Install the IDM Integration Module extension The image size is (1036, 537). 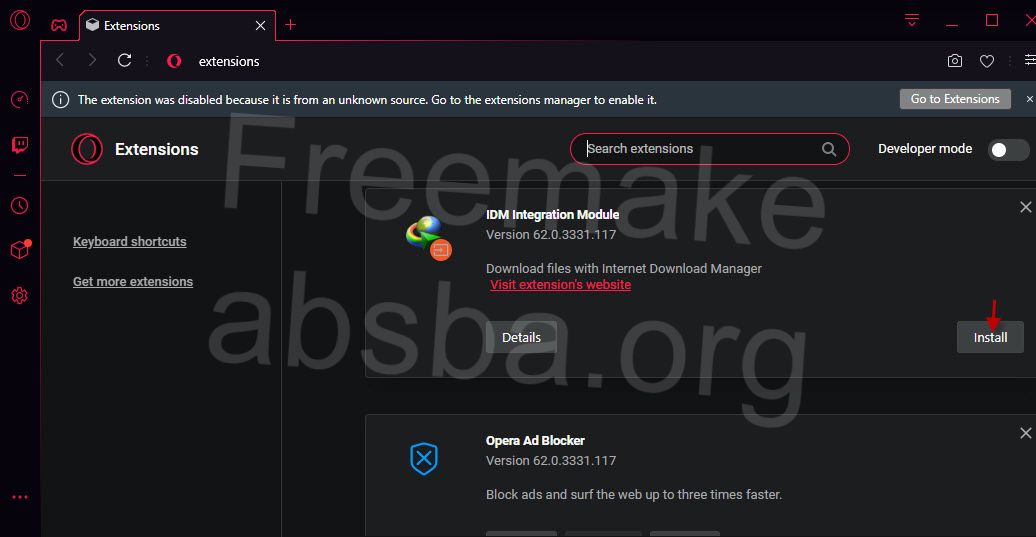[x=990, y=338]
